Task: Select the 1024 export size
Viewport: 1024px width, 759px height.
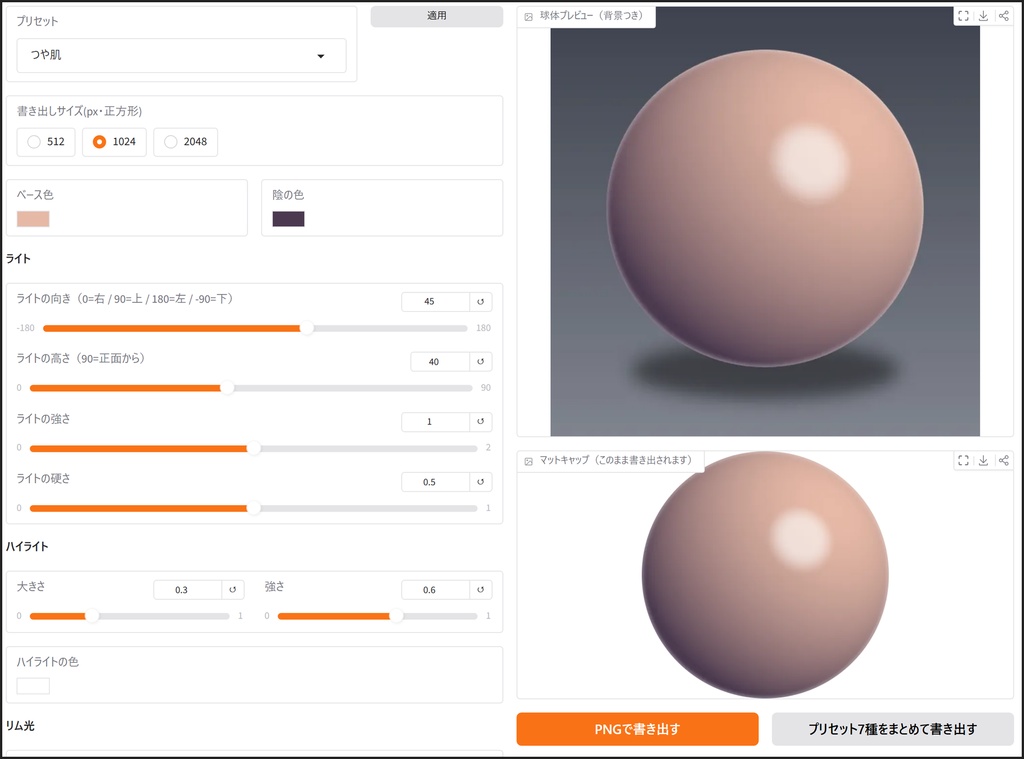Action: click(x=114, y=142)
